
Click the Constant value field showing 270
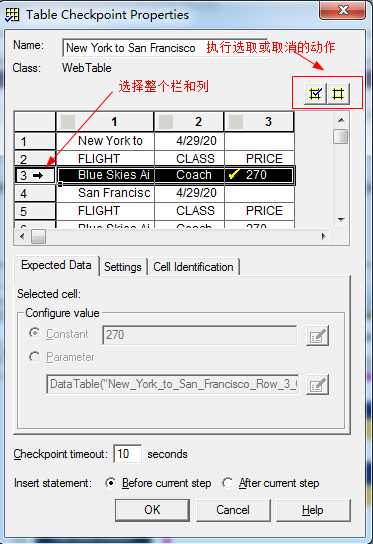pos(200,335)
